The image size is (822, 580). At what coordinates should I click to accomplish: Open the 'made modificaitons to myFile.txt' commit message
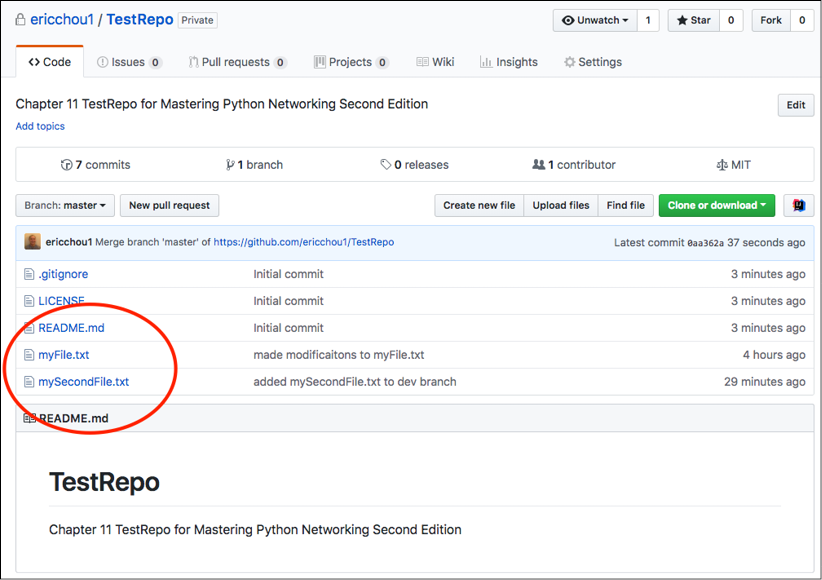[339, 355]
